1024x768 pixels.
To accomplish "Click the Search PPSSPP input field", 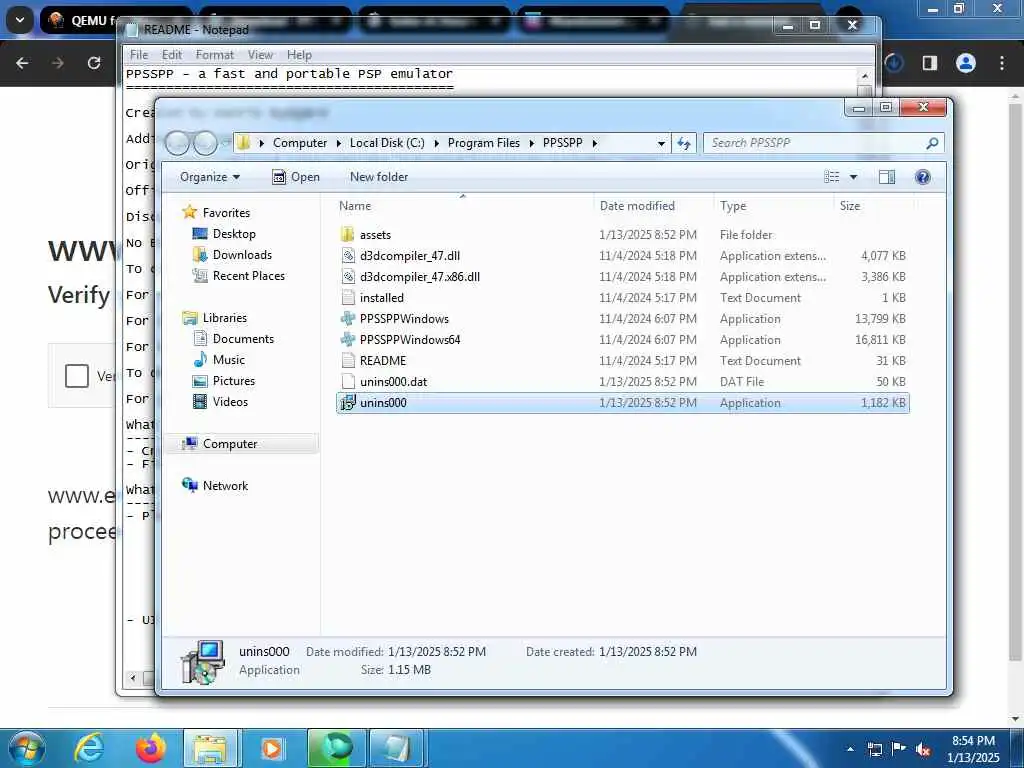I will (816, 143).
